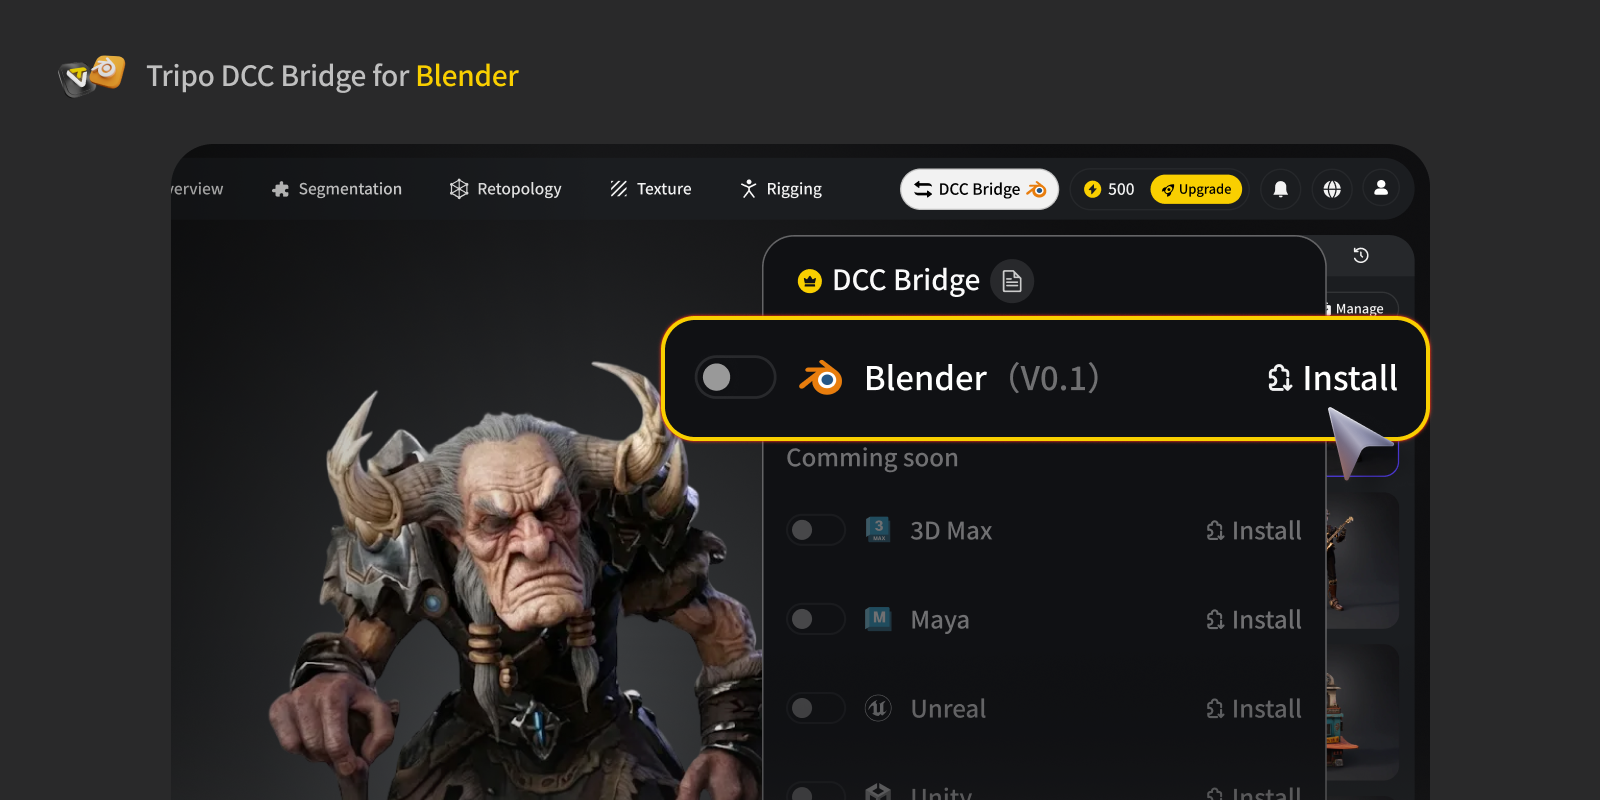Open the notifications bell icon
Viewport: 1600px width, 800px height.
point(1280,189)
